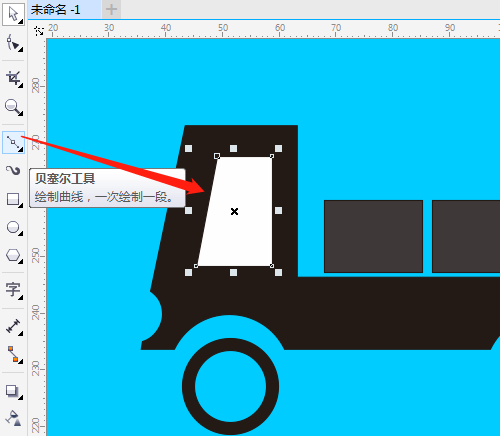Click the left dark gray cargo rectangle
The image size is (500, 436).
click(x=373, y=236)
